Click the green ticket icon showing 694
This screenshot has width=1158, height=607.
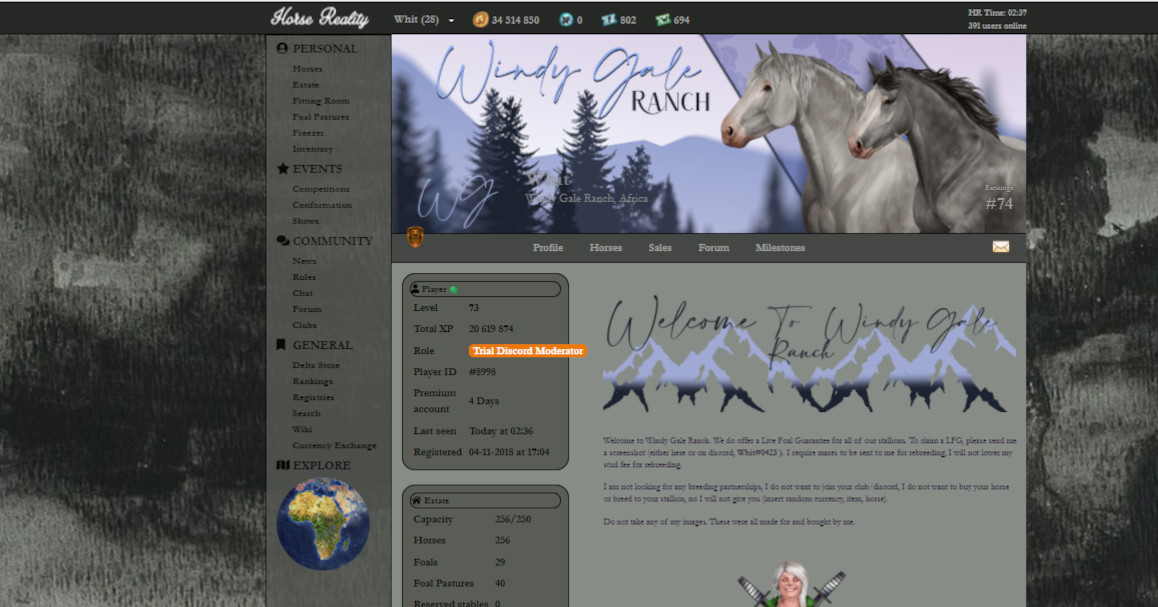point(662,20)
